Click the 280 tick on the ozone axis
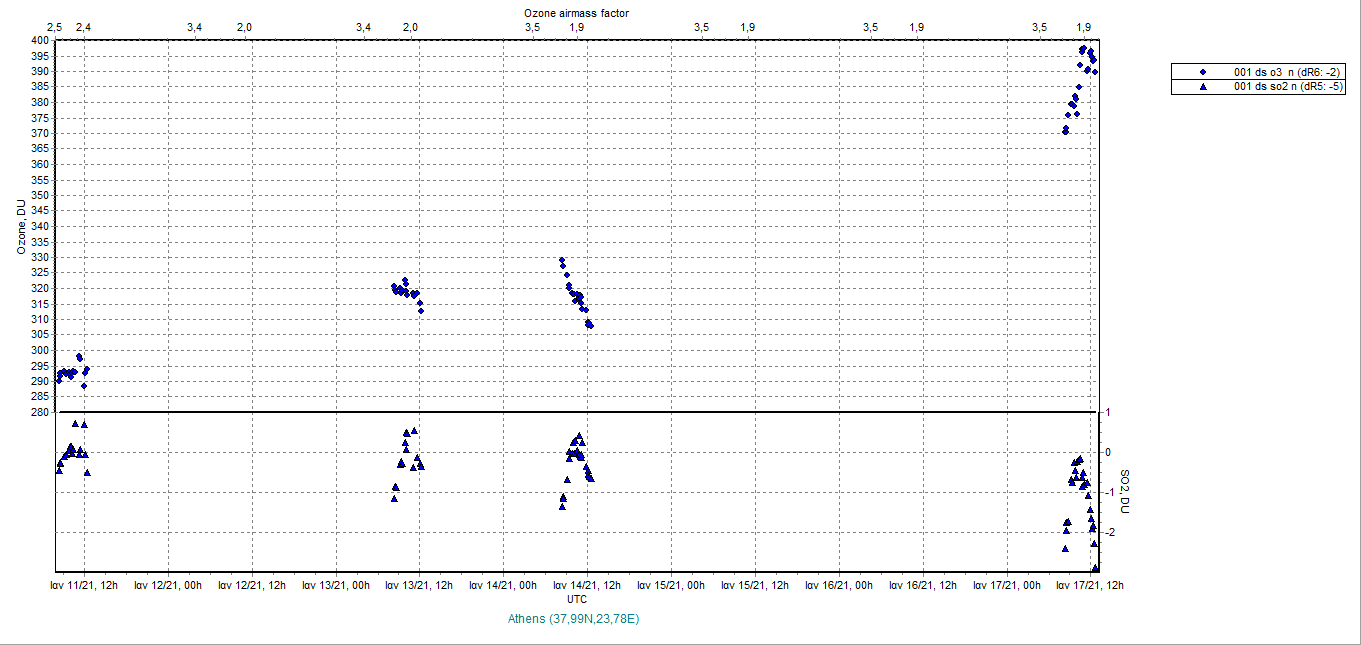Screen dimensions: 1361x645 38,412
